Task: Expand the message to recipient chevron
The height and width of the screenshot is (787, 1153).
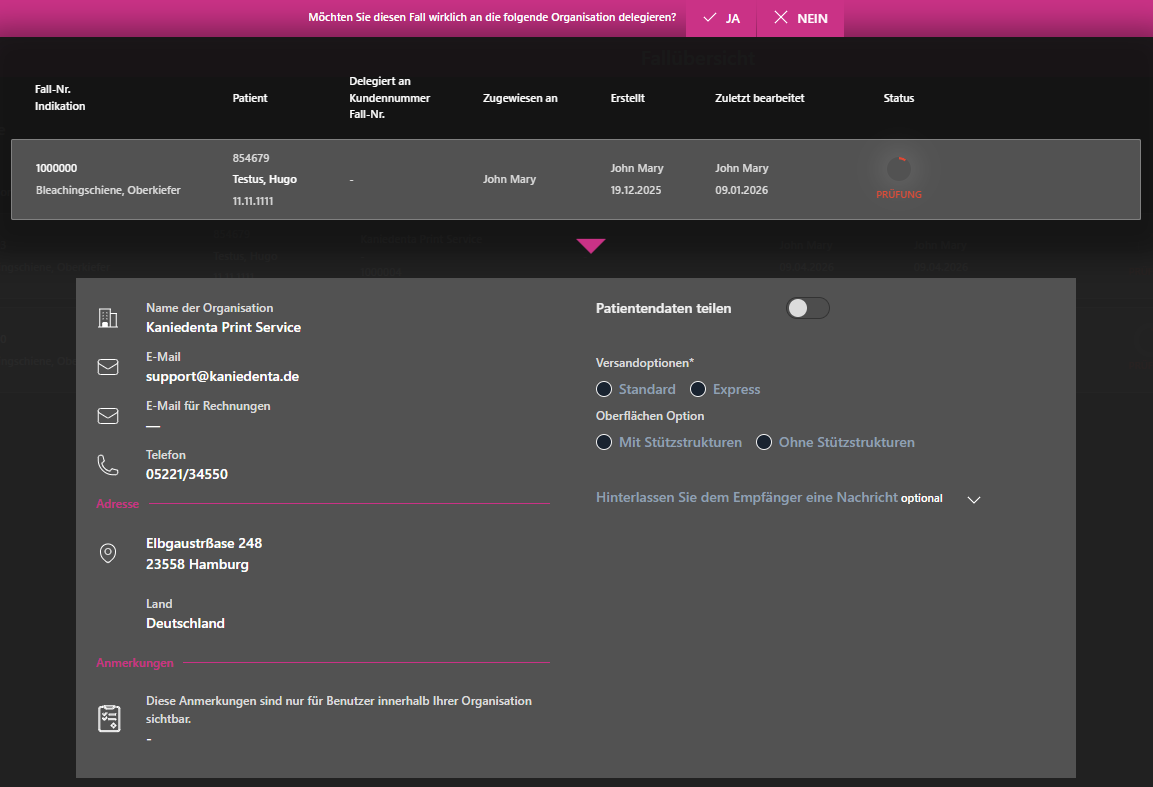Action: [x=974, y=499]
